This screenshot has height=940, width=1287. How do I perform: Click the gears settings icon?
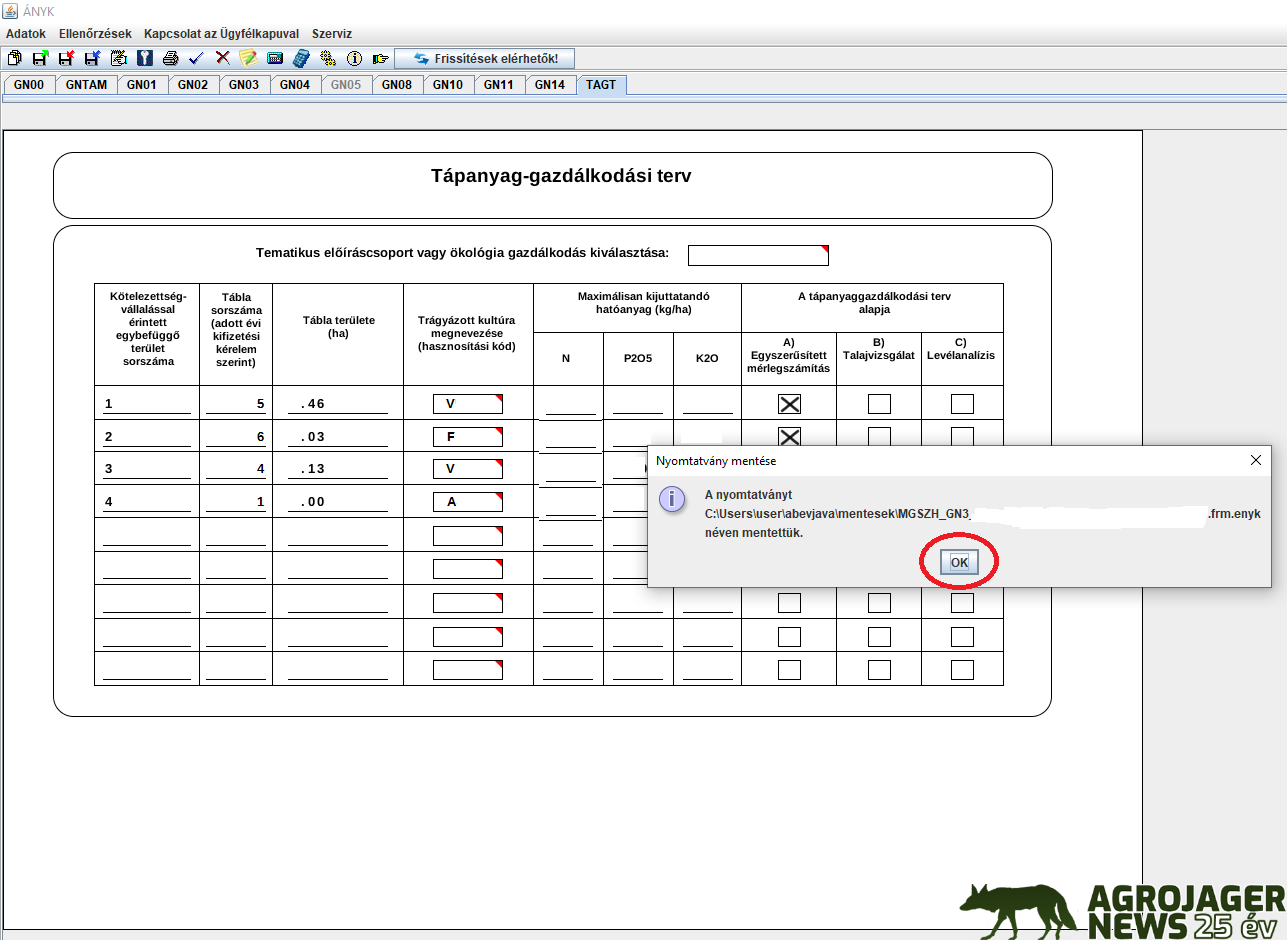click(x=327, y=59)
